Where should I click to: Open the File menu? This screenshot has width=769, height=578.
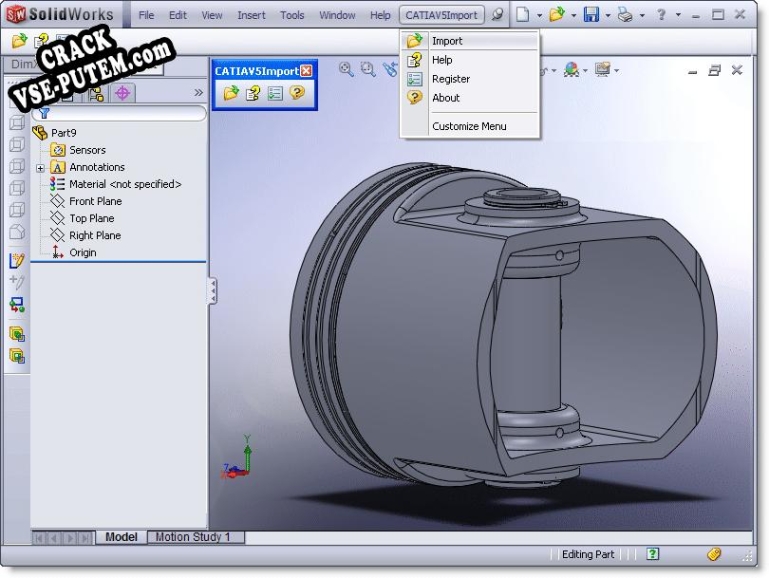pos(146,15)
